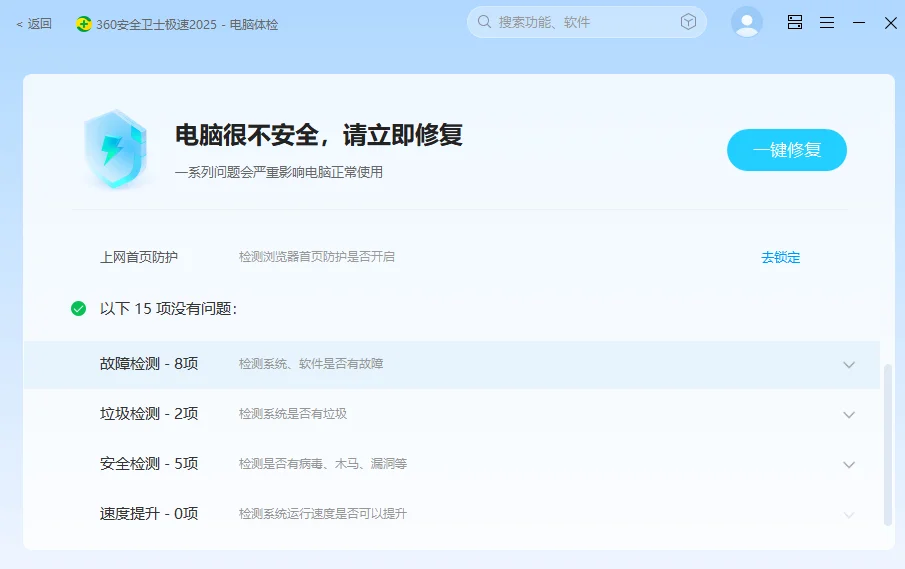Click the stacked panels icon in title bar
Screen dimensions: 905x569
(x=795, y=22)
